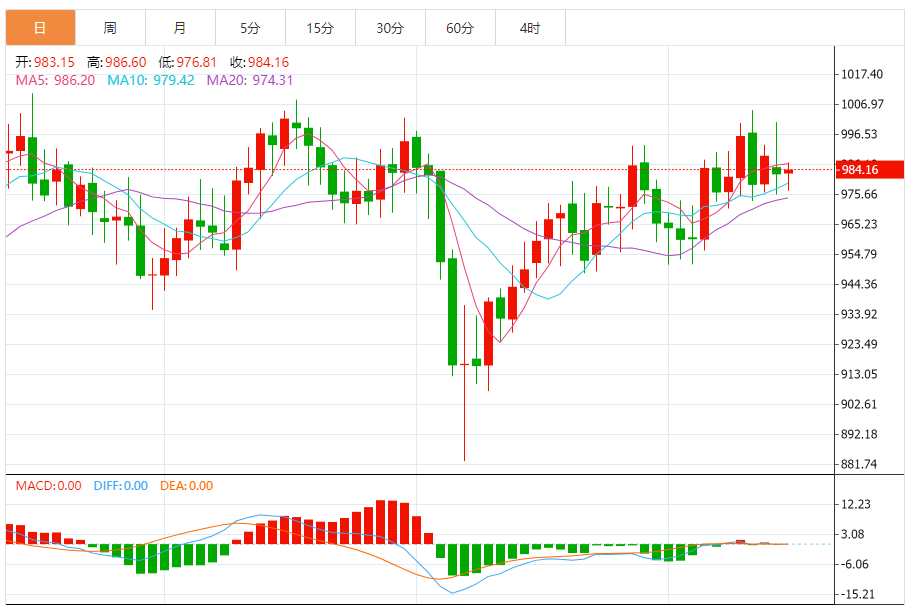
Task: Click the DIFF:0.00 label
Action: pos(121,486)
